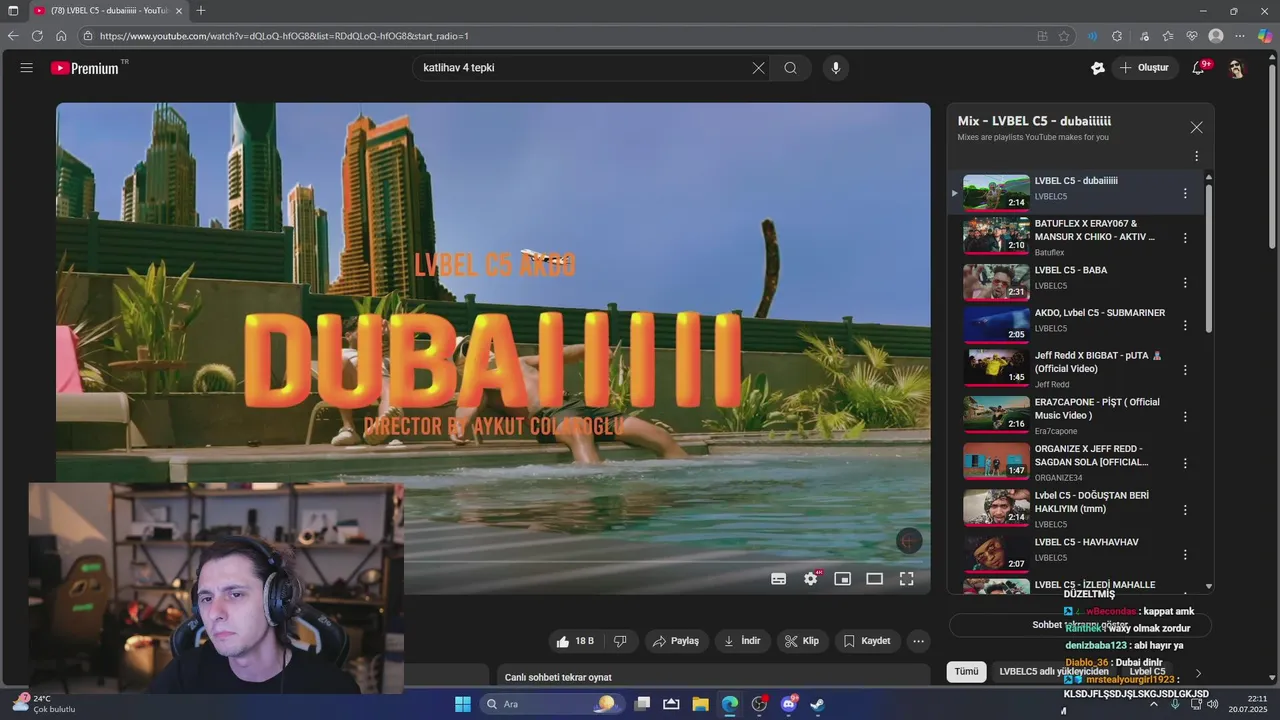
Task: Enable miniplayer mode in player
Action: 843,579
